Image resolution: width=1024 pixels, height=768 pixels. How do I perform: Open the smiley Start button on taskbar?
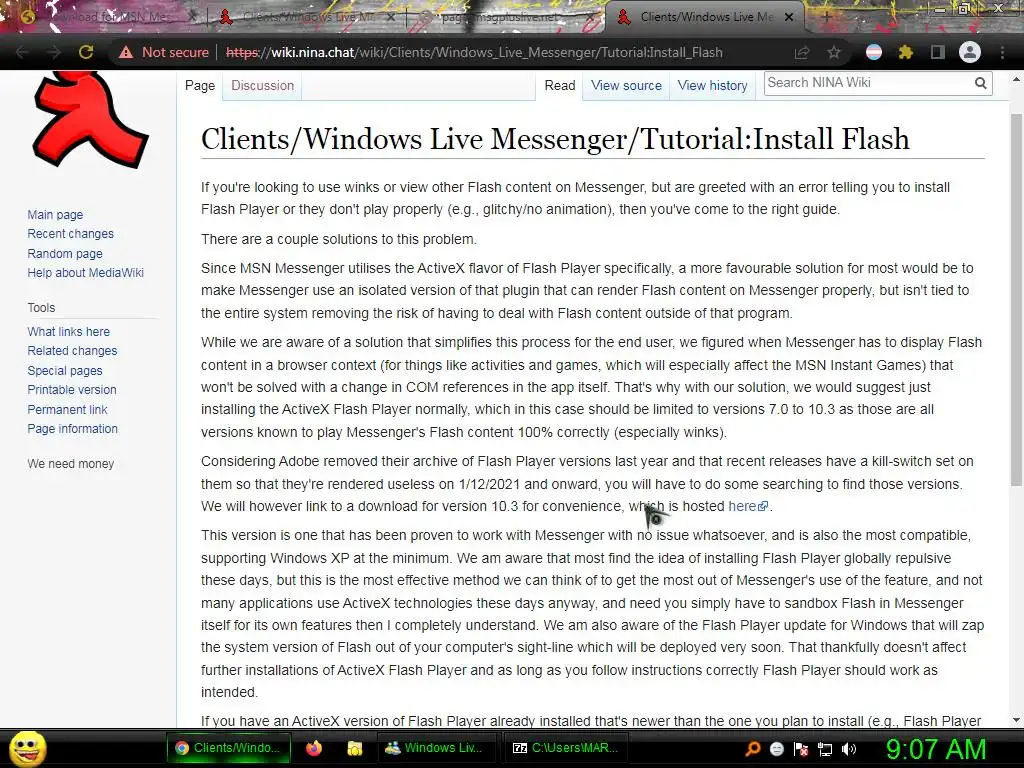(27, 748)
